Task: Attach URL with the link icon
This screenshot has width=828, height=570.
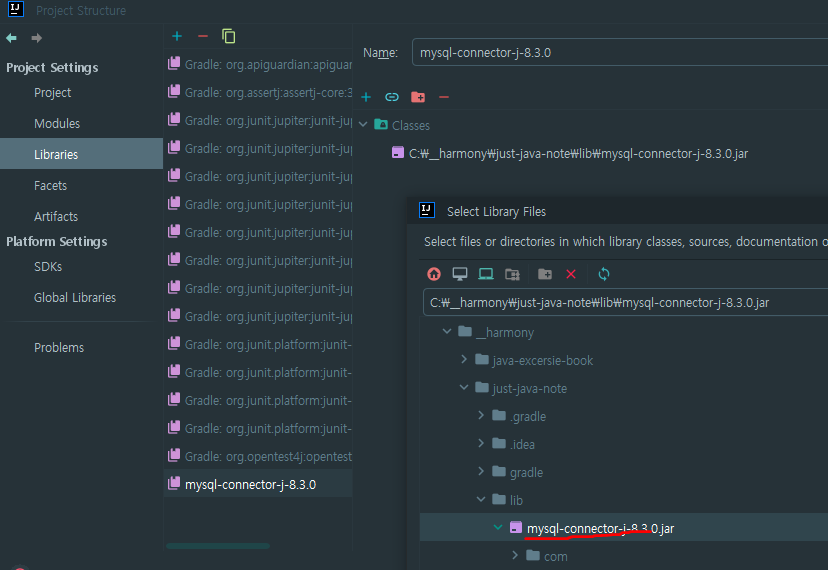Action: [392, 97]
